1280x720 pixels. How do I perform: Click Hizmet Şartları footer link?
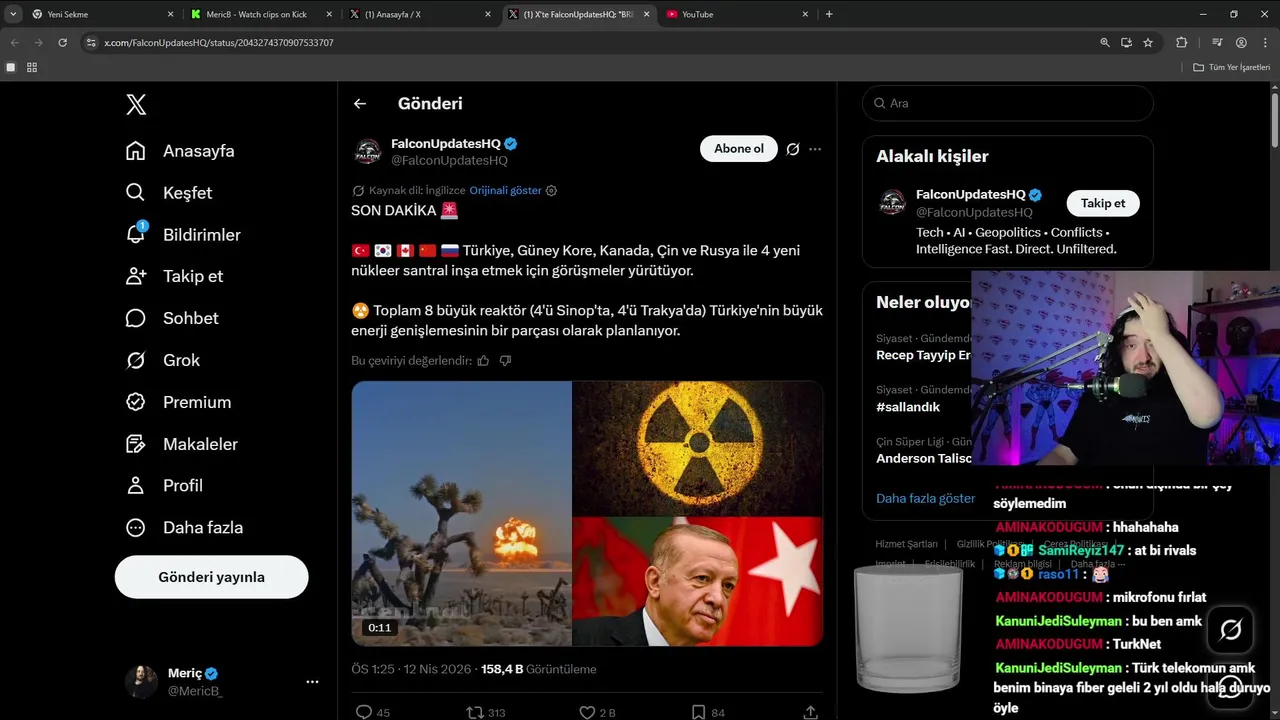point(906,544)
